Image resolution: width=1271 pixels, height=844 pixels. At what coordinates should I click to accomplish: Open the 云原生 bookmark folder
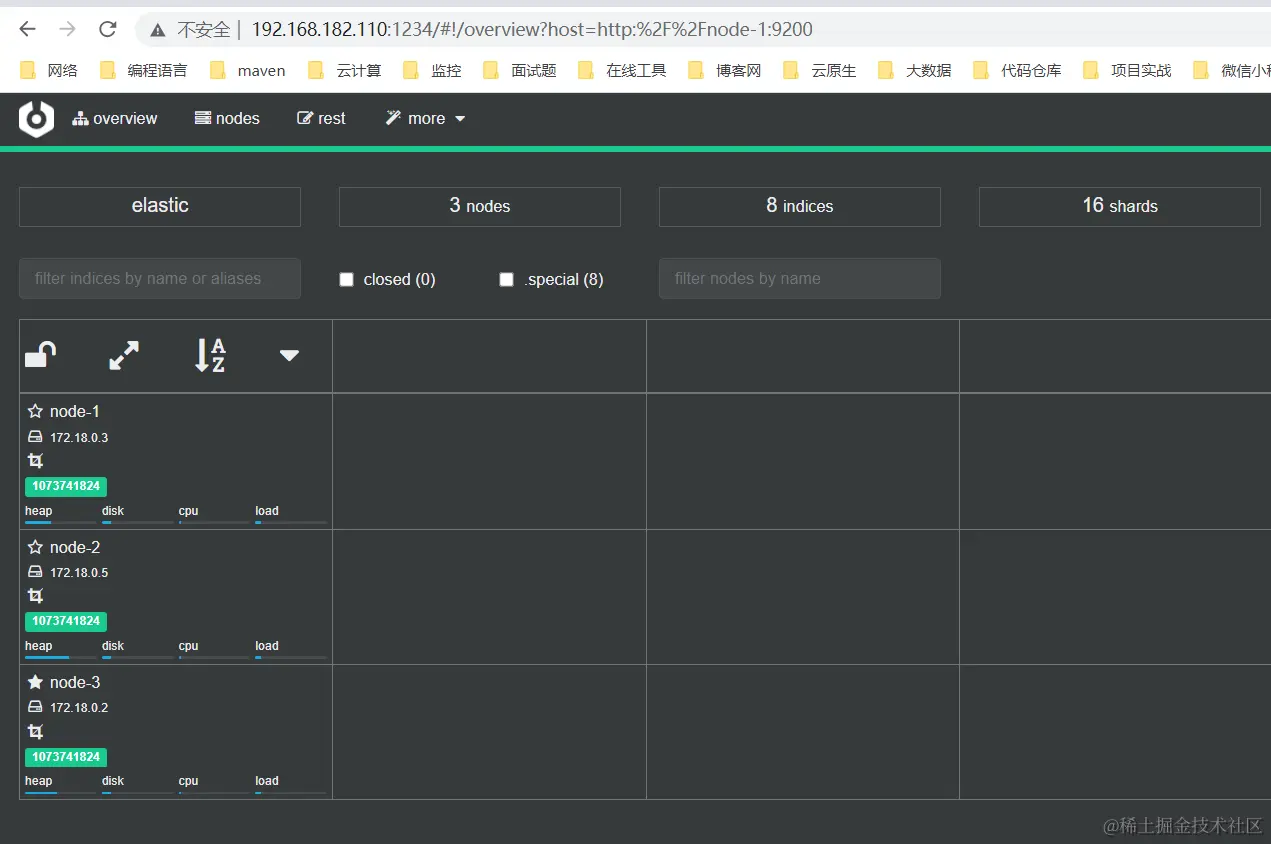(x=820, y=70)
